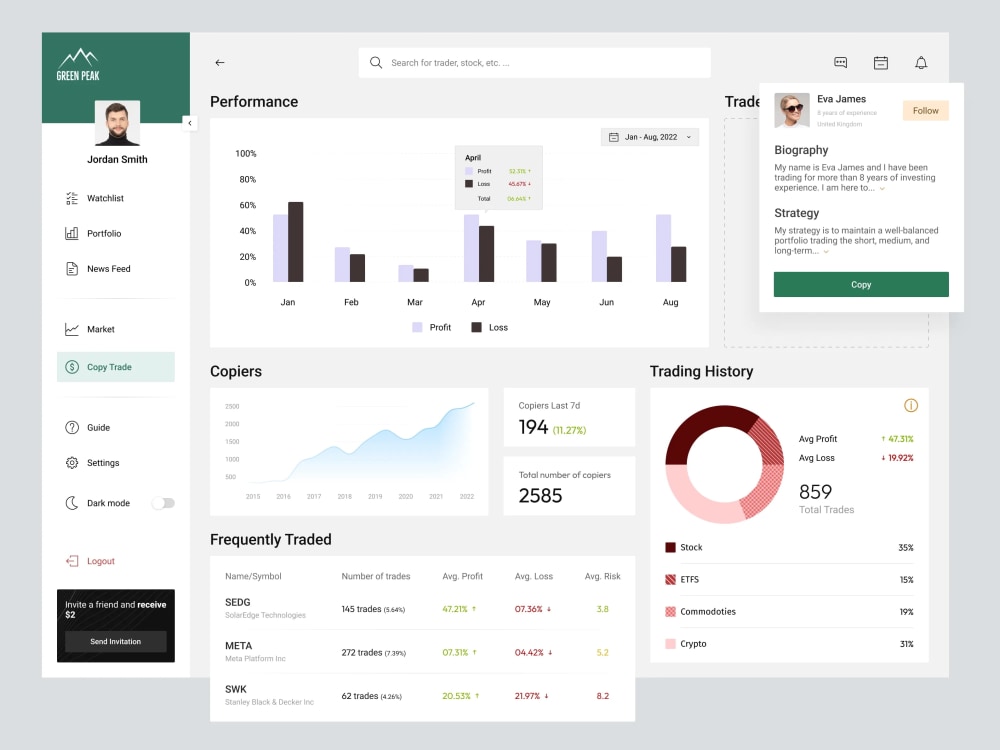Screen dimensions: 1000x750
Task: Click the total copiers value 2585
Action: tap(540, 496)
